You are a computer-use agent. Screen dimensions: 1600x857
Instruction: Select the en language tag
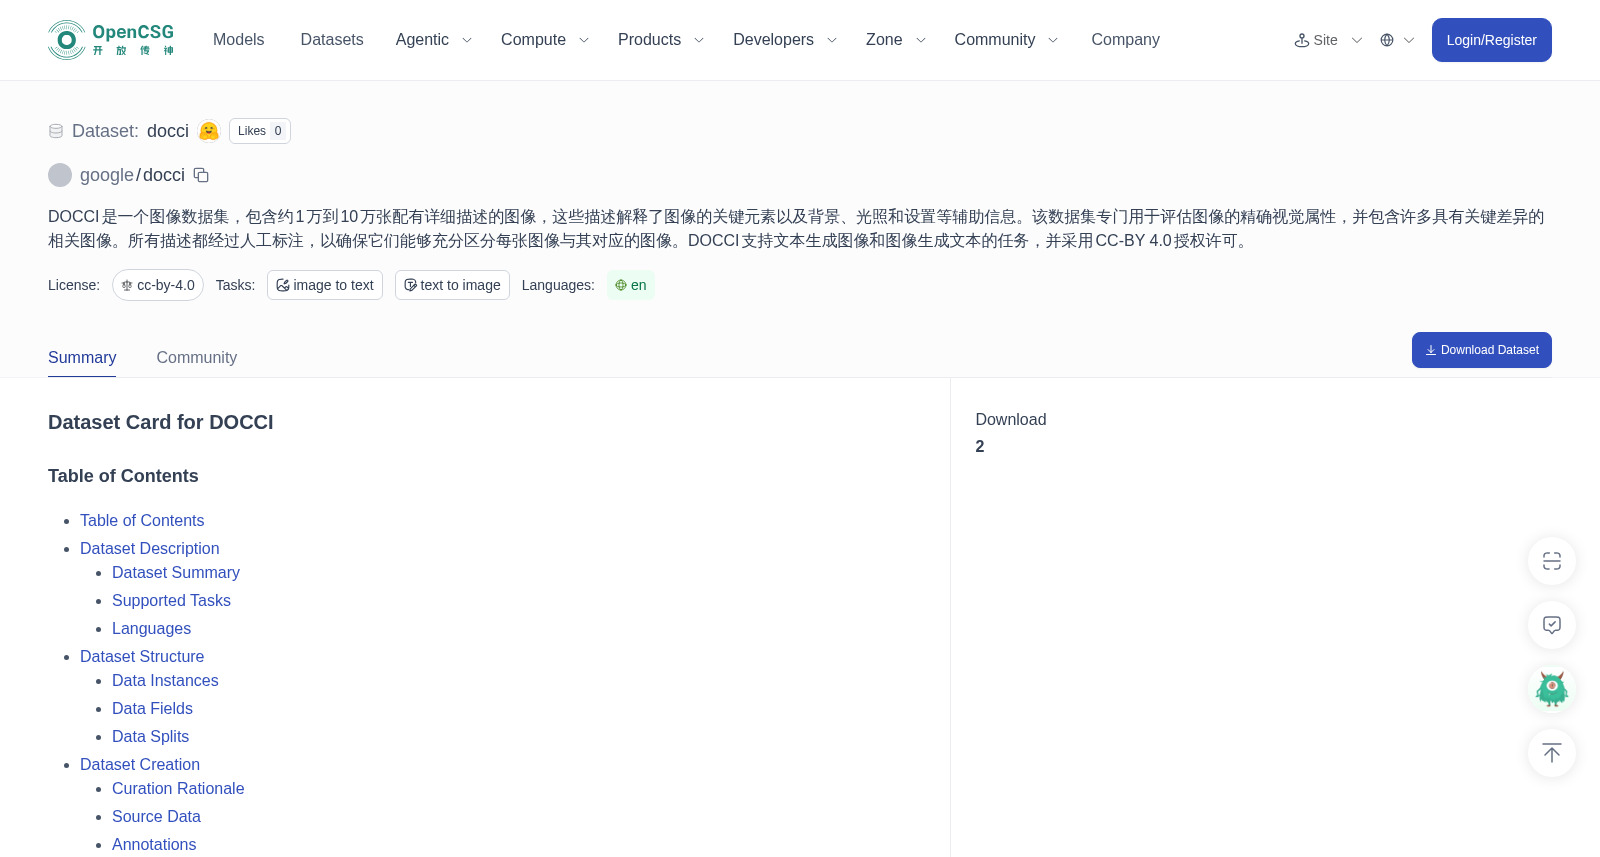coord(631,285)
